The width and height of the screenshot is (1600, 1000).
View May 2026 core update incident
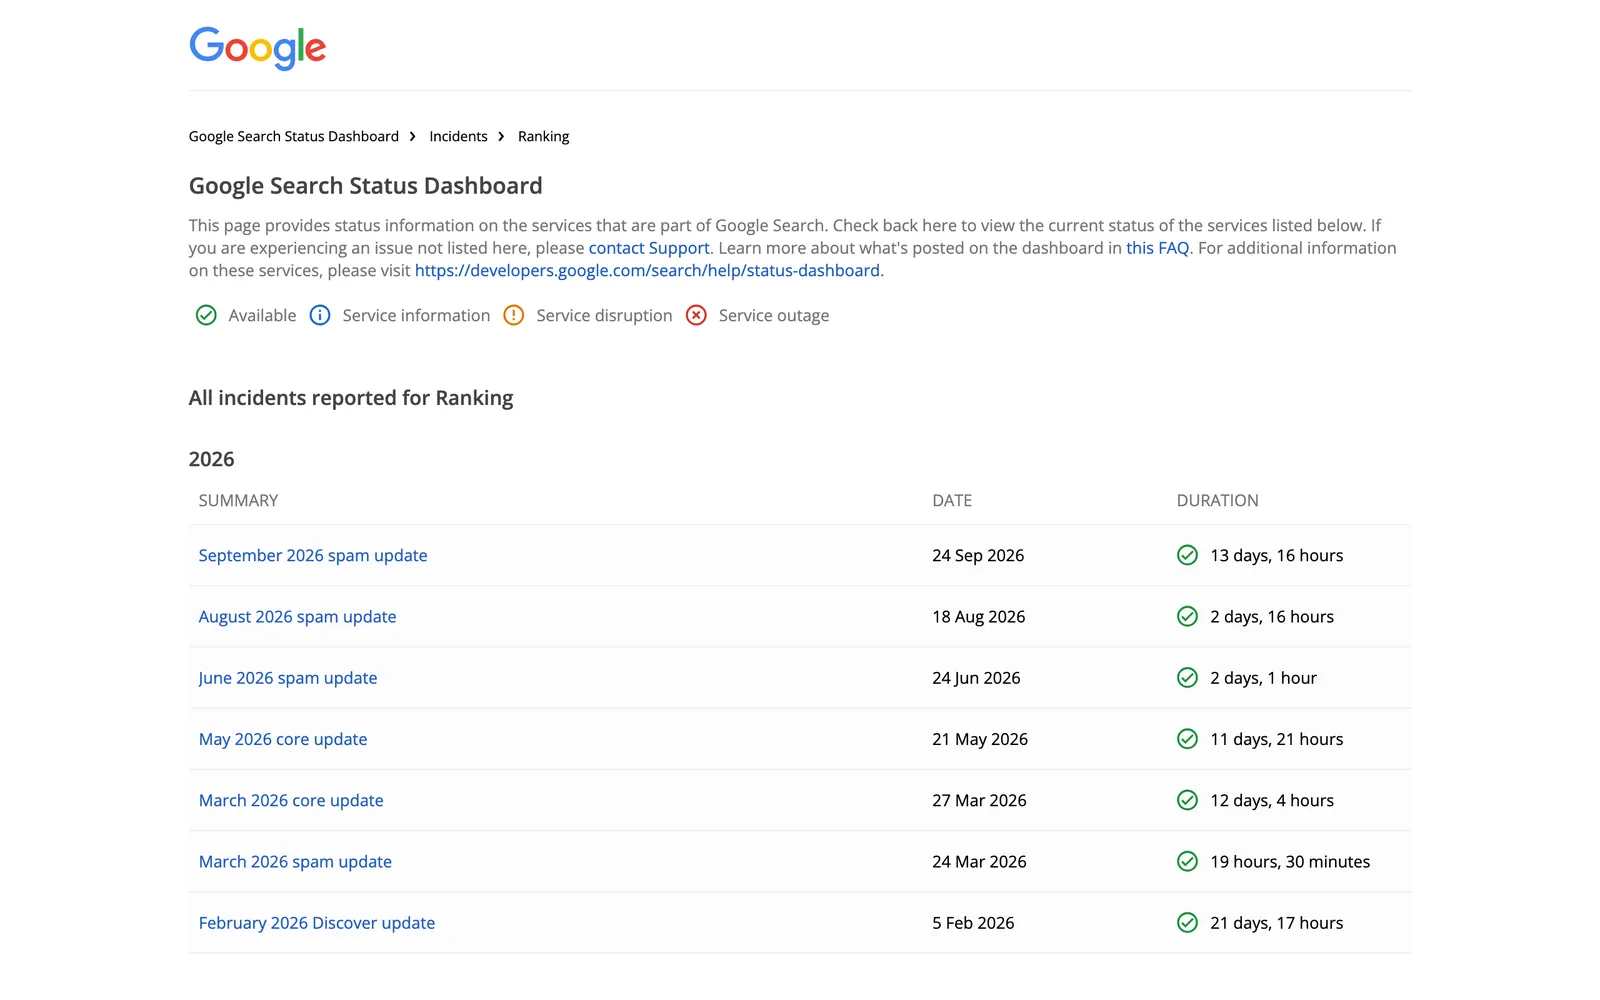(x=283, y=739)
